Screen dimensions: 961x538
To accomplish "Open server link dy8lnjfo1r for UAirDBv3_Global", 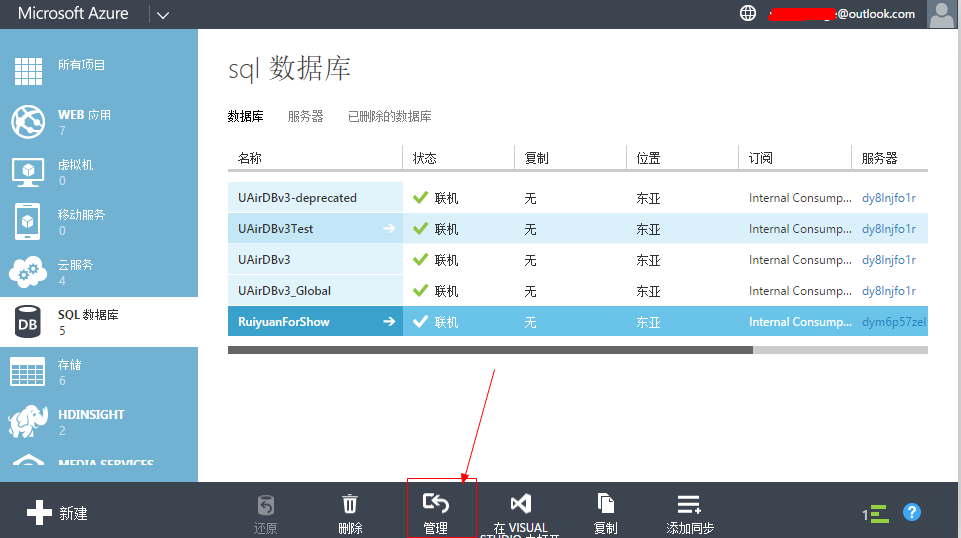I will tap(889, 291).
